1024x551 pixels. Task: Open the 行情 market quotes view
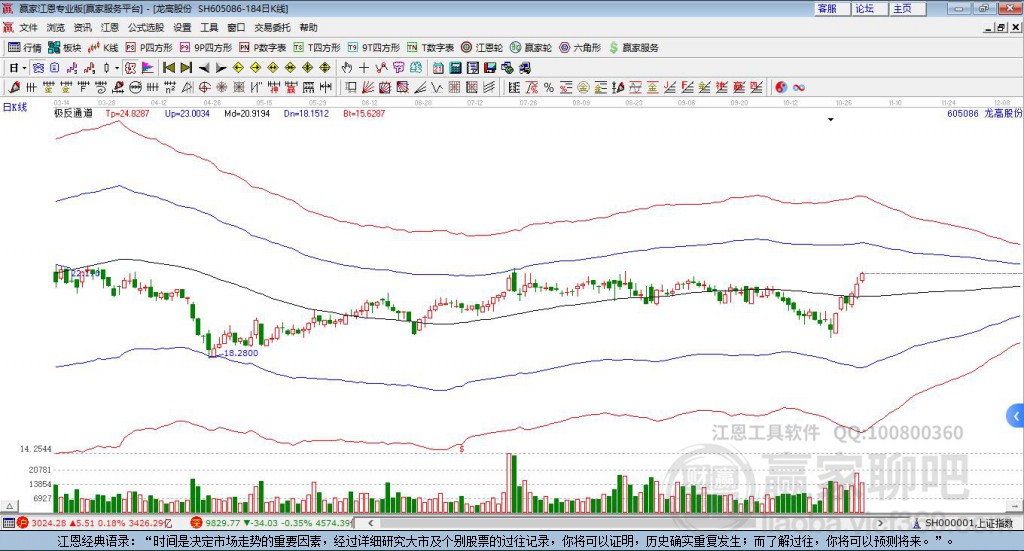25,48
